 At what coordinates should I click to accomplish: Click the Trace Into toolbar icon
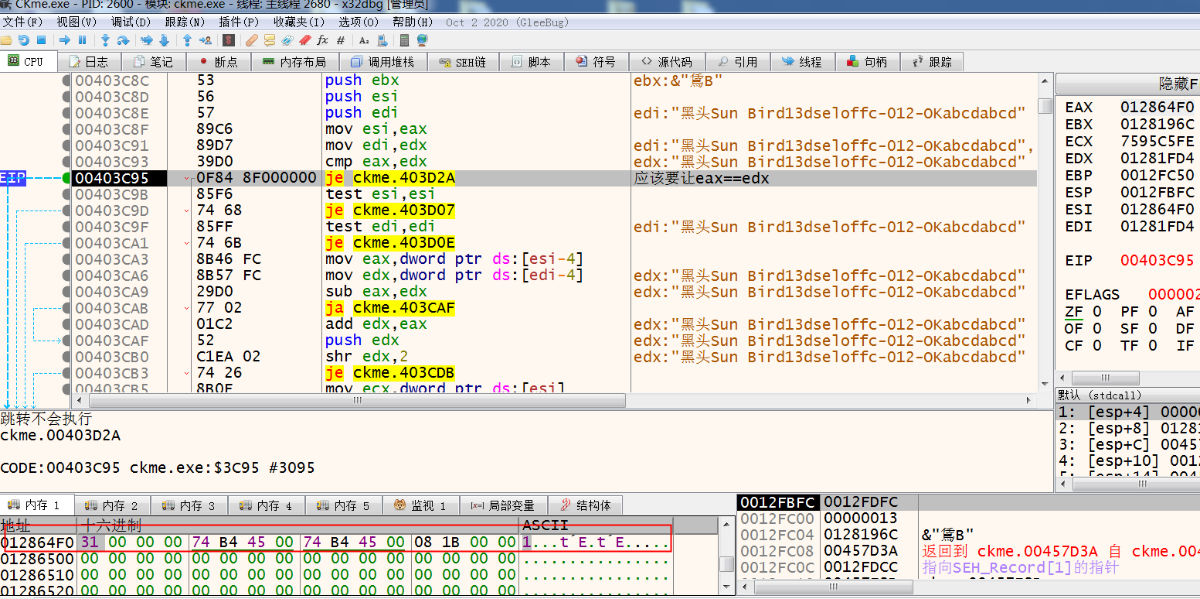146,40
